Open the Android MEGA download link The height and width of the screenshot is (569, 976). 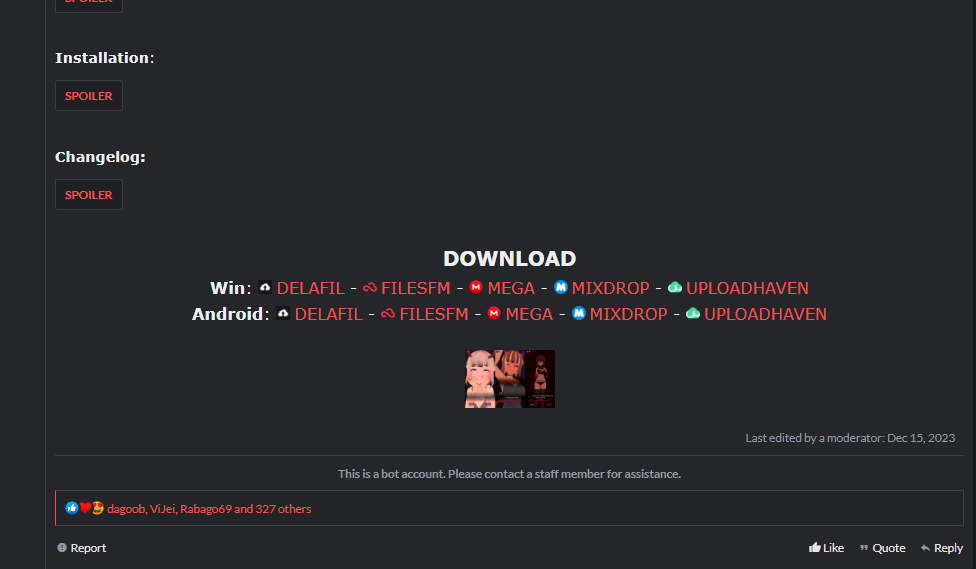coord(529,314)
